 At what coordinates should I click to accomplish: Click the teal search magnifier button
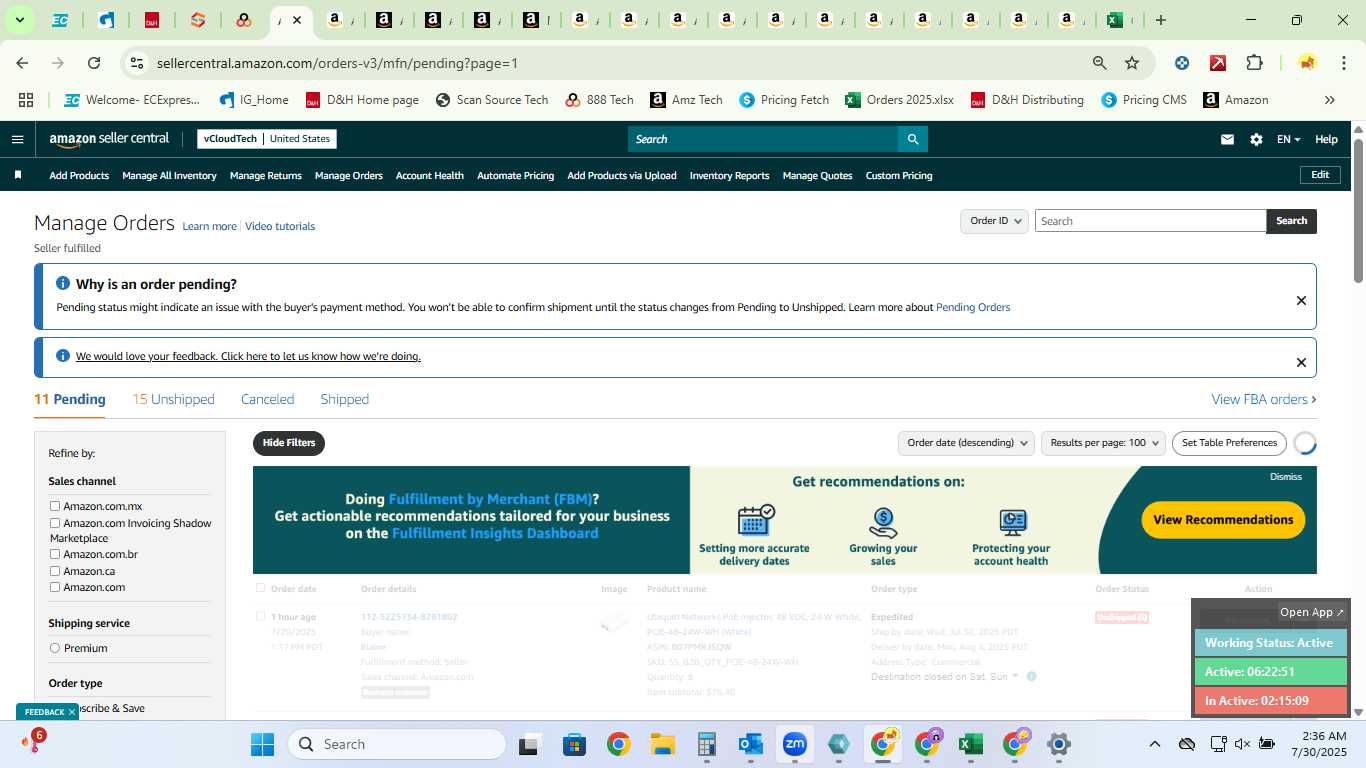point(912,139)
